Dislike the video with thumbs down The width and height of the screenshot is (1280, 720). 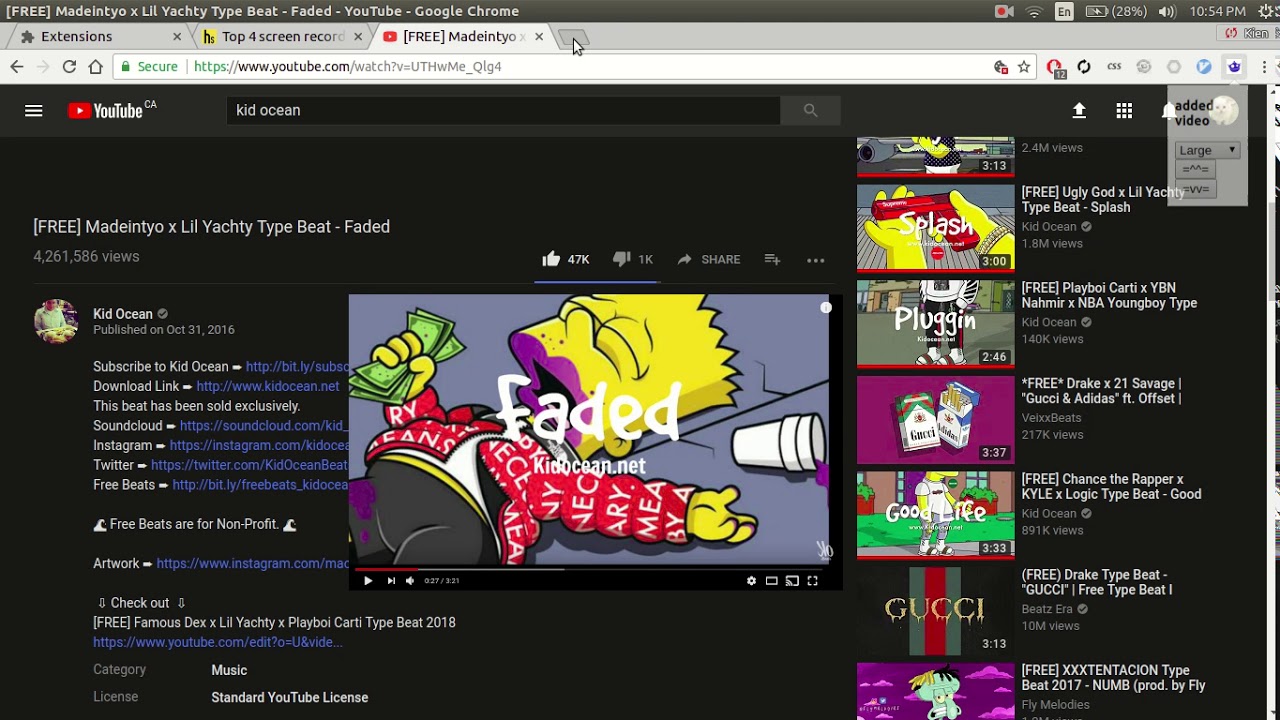point(621,259)
